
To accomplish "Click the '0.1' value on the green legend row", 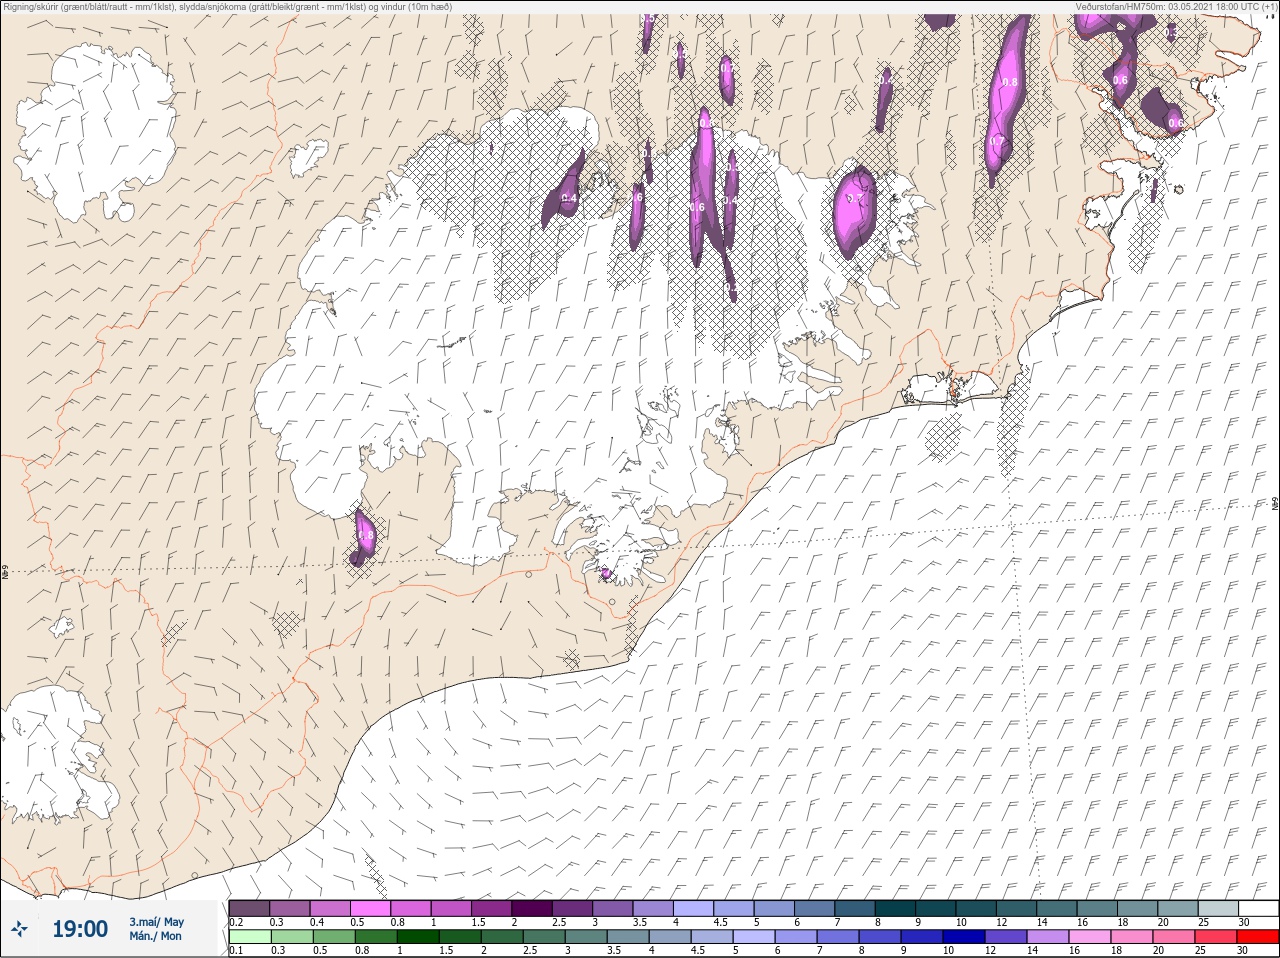I will 236,950.
